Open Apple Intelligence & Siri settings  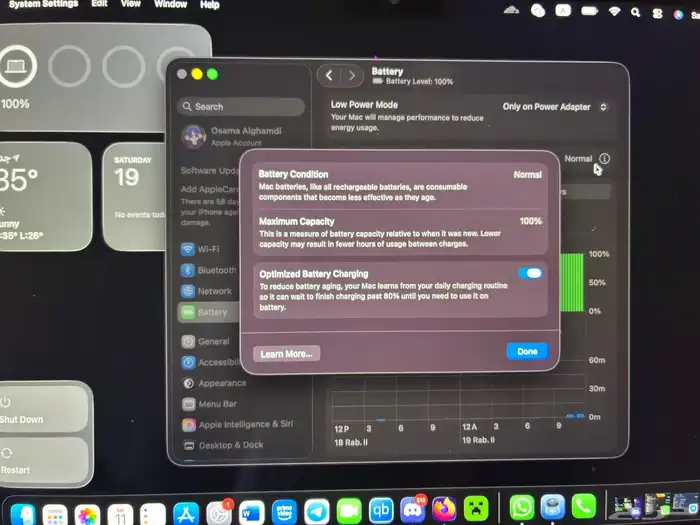pyautogui.click(x=238, y=425)
